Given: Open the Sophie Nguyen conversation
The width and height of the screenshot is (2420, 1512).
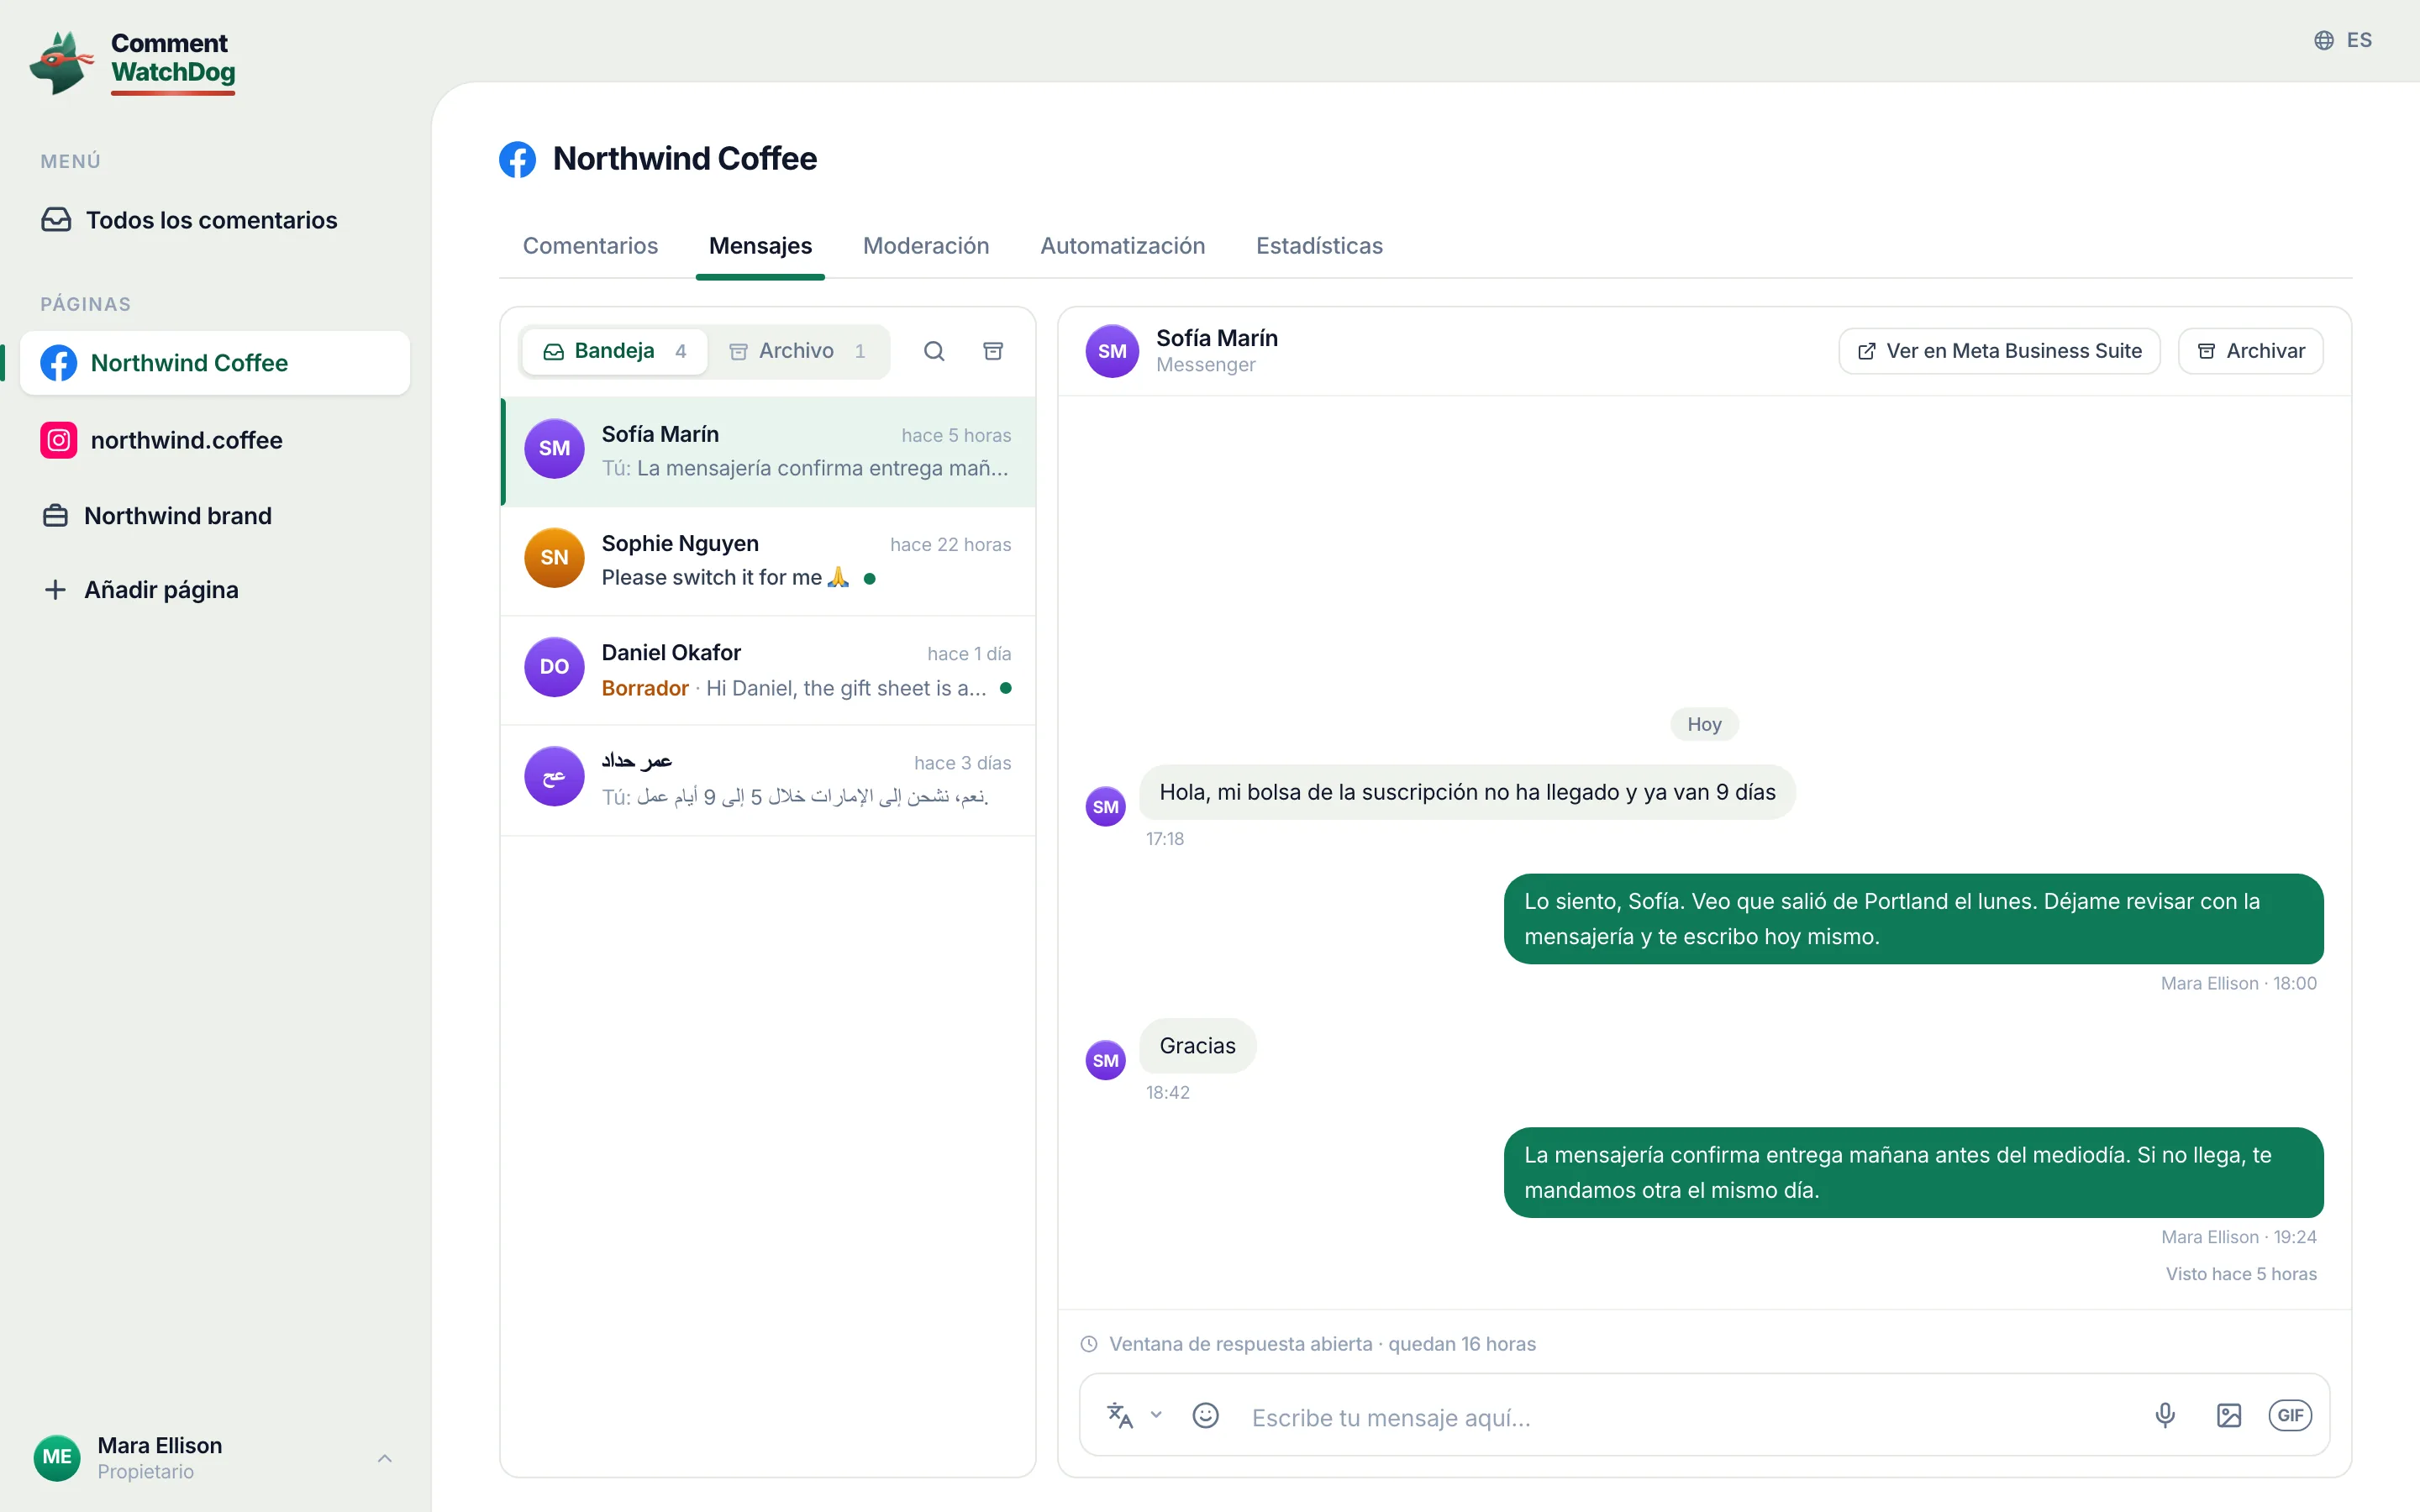Looking at the screenshot, I should 768,561.
